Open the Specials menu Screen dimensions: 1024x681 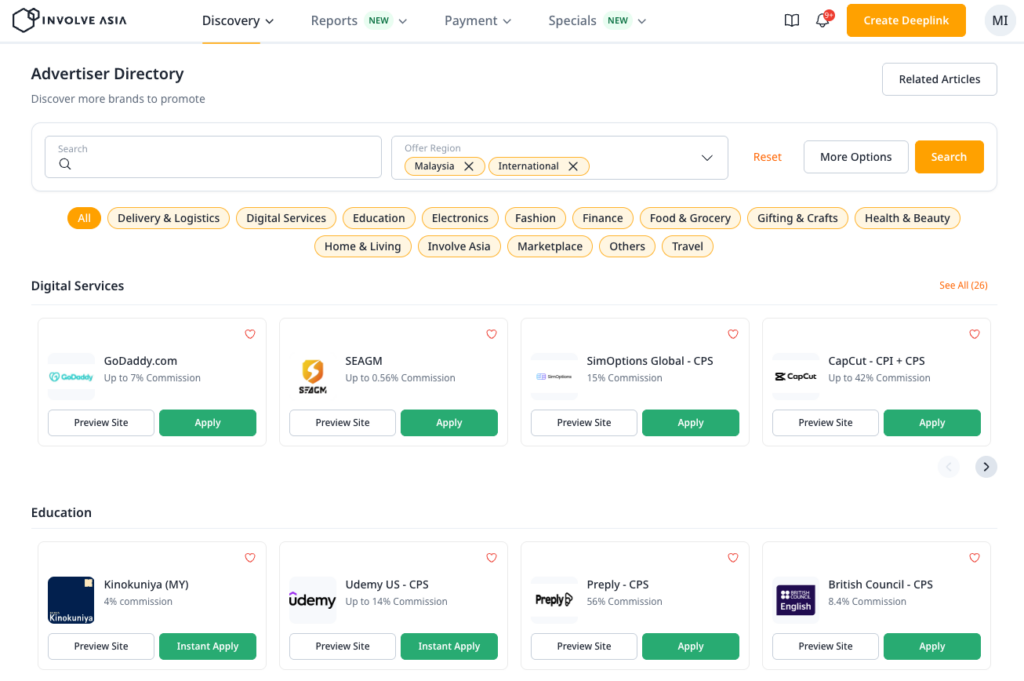[x=597, y=21]
